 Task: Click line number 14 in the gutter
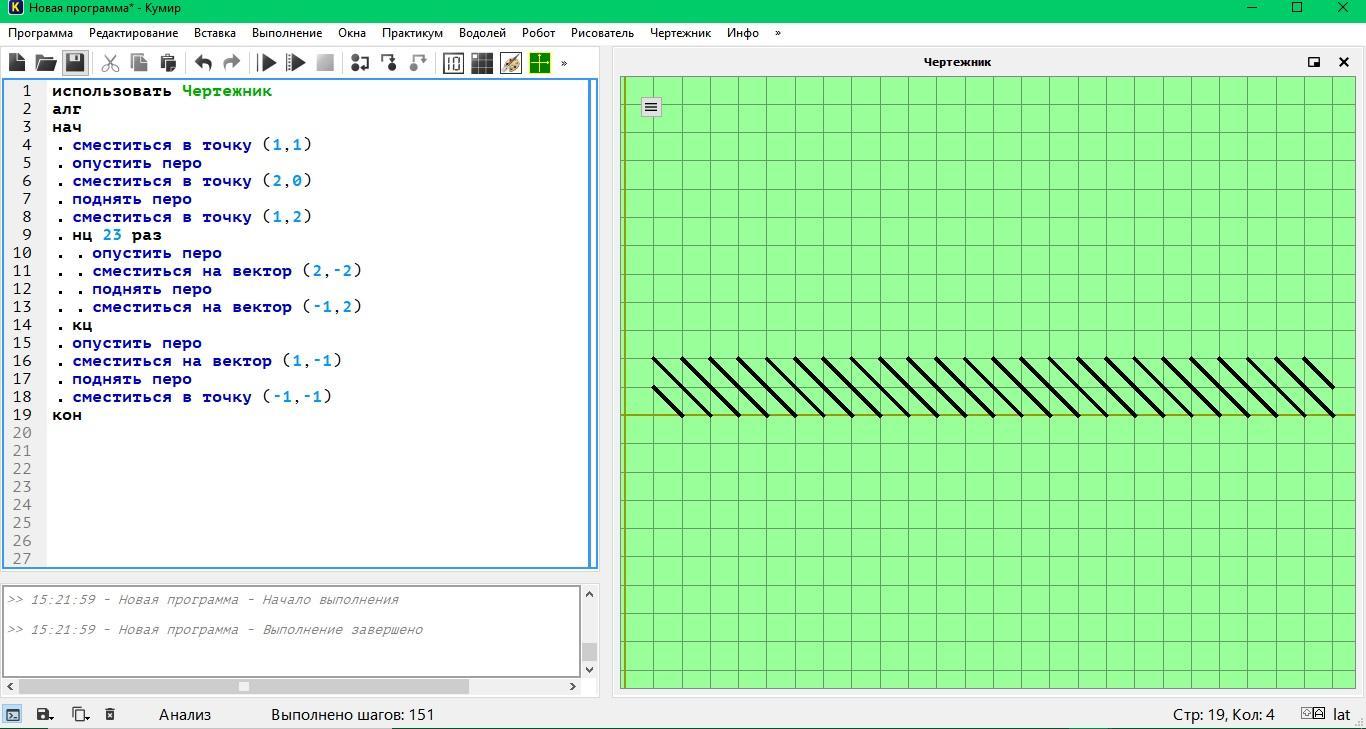point(21,325)
